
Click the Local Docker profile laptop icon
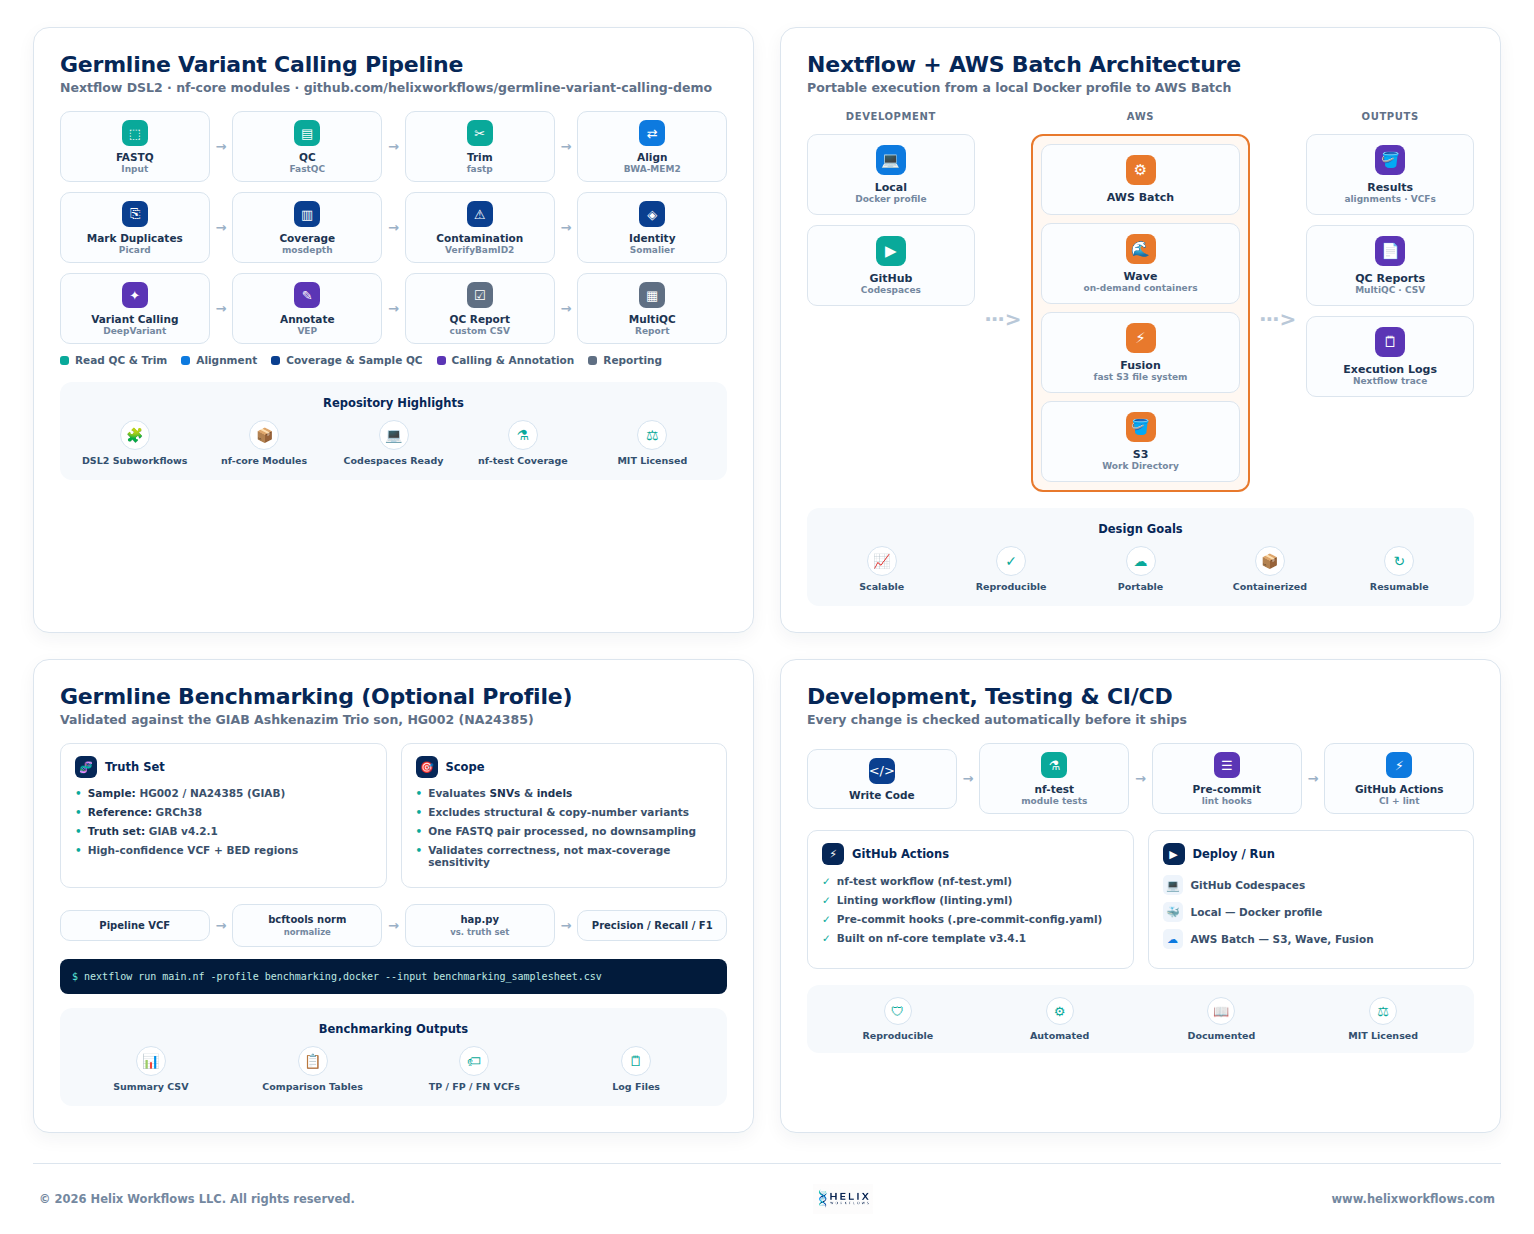click(890, 160)
